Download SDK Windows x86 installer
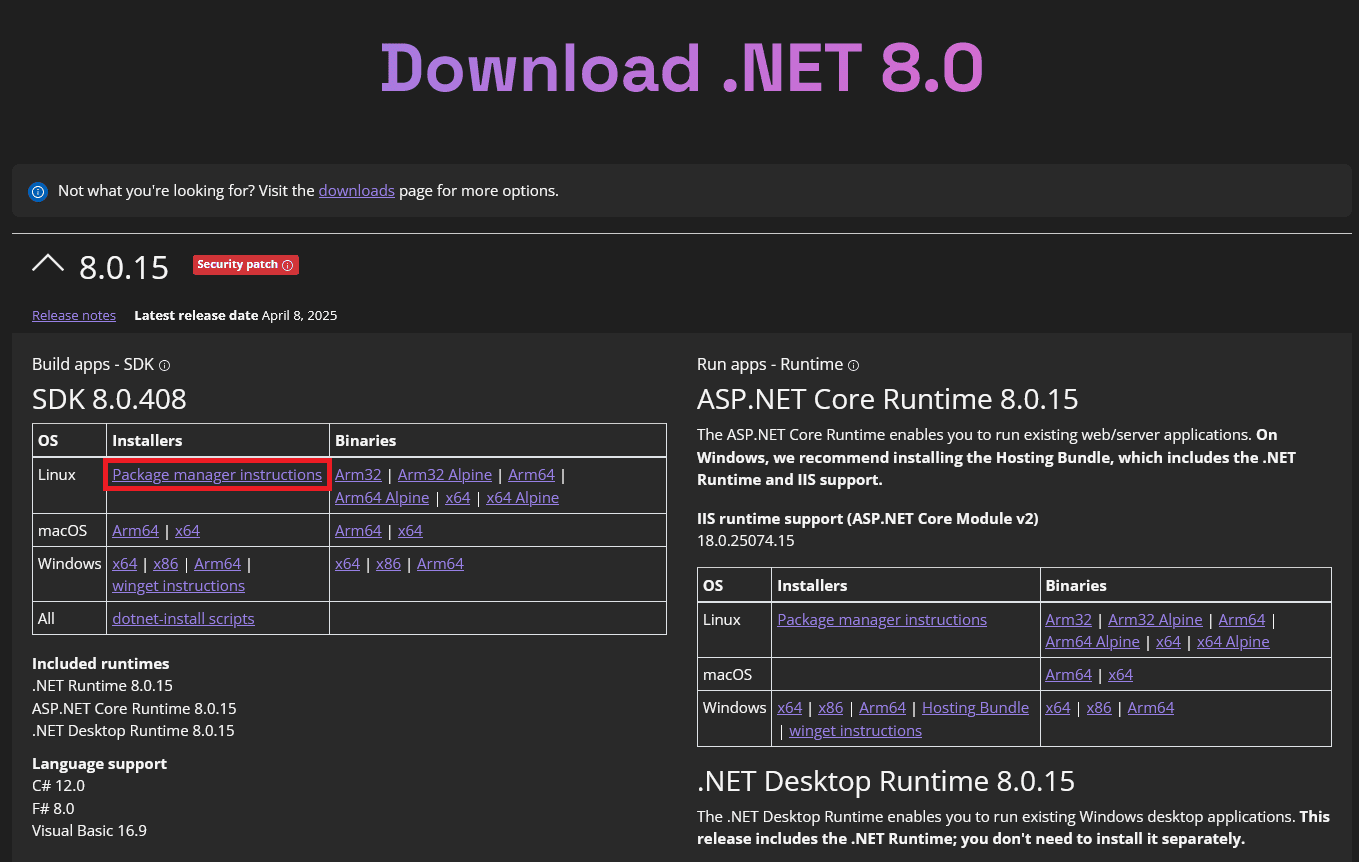1359x862 pixels. 166,564
